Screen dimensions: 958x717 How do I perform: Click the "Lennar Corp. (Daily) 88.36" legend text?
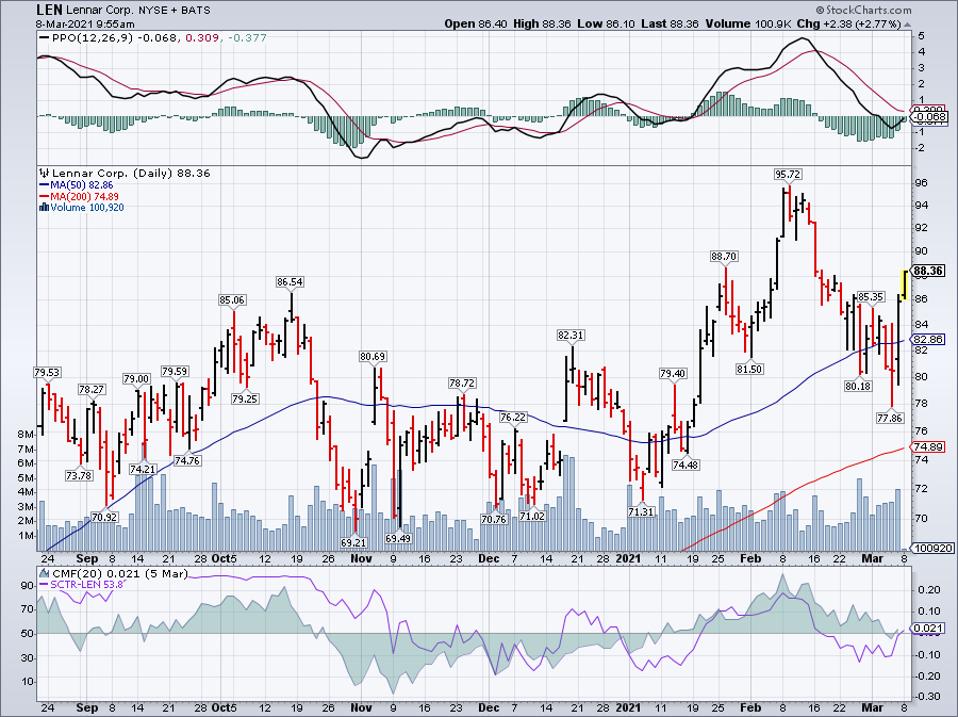(x=131, y=173)
